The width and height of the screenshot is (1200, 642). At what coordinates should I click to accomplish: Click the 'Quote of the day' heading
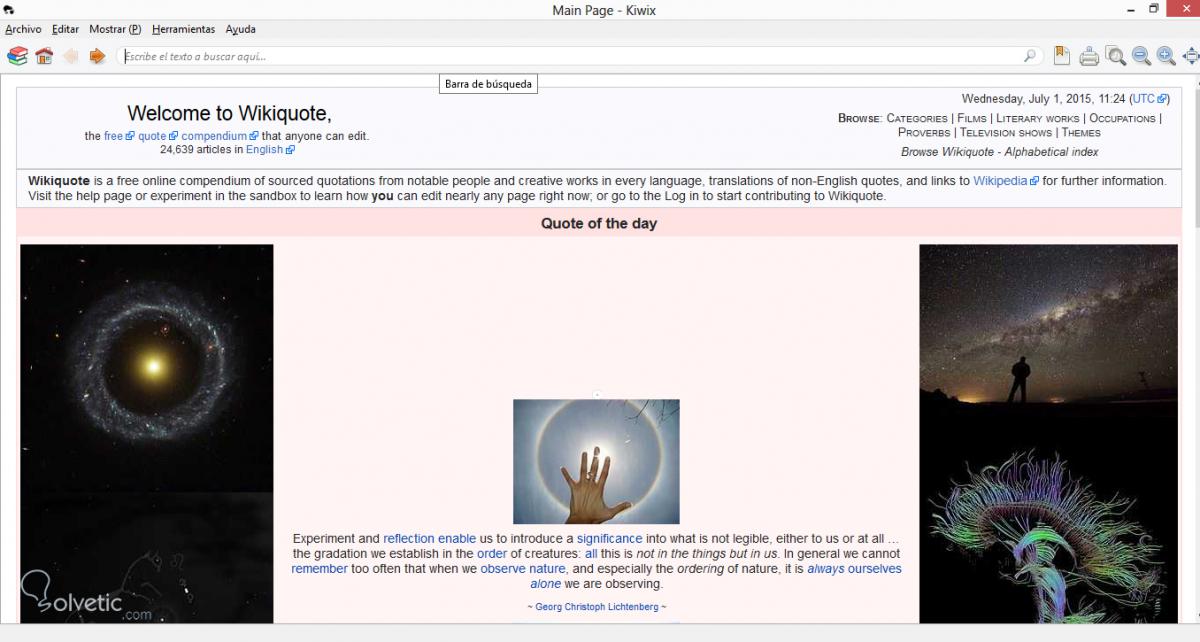pyautogui.click(x=599, y=223)
